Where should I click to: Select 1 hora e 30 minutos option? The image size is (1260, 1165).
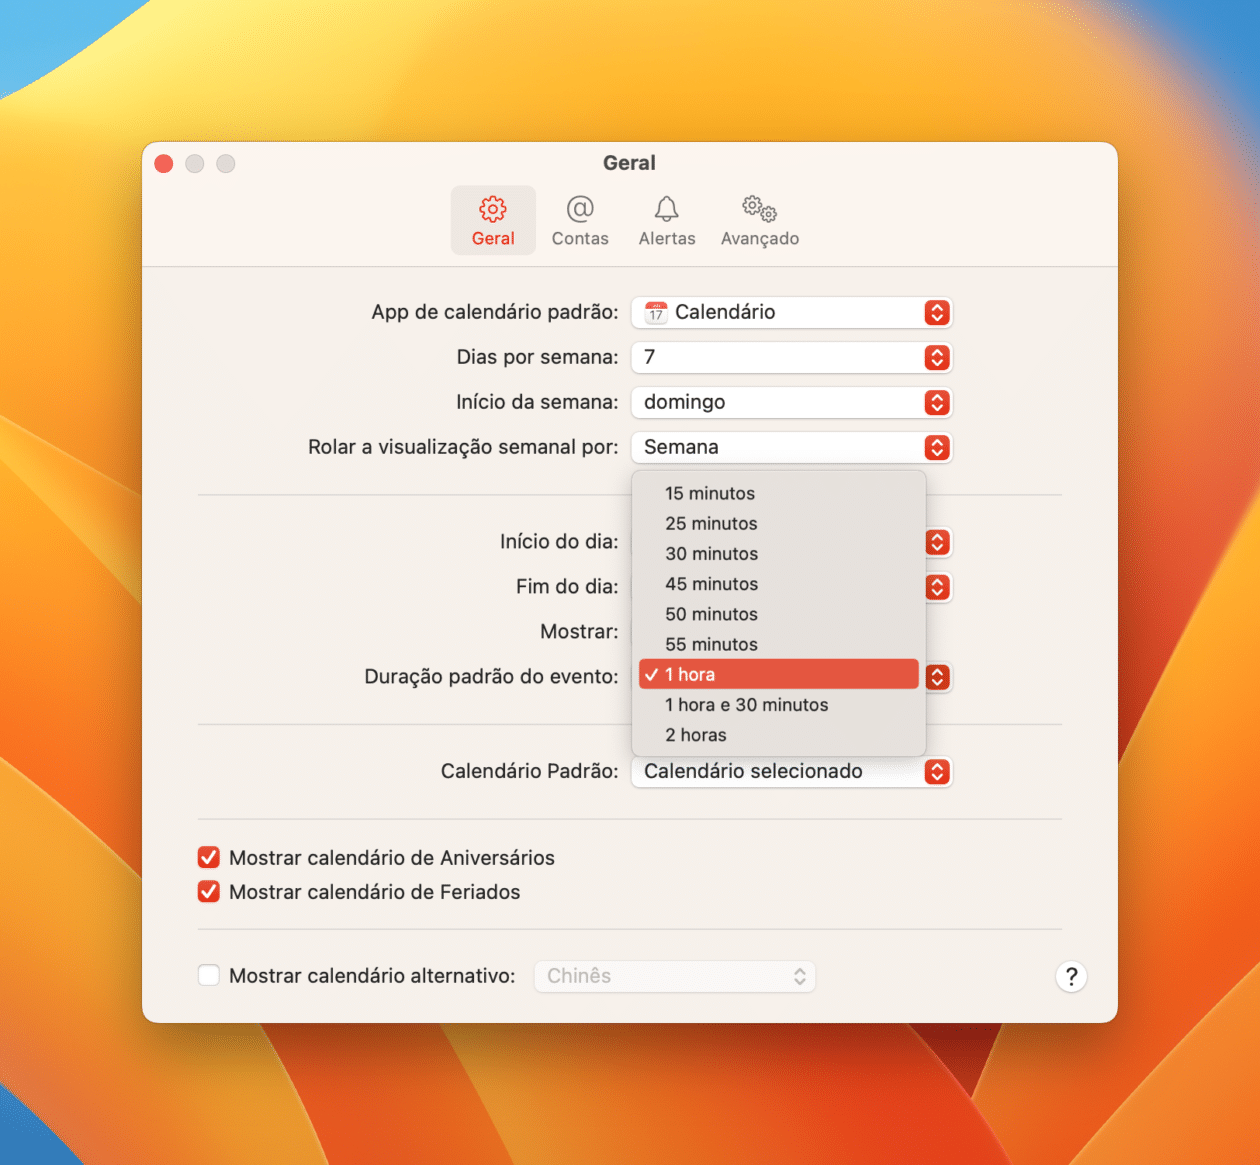point(746,704)
